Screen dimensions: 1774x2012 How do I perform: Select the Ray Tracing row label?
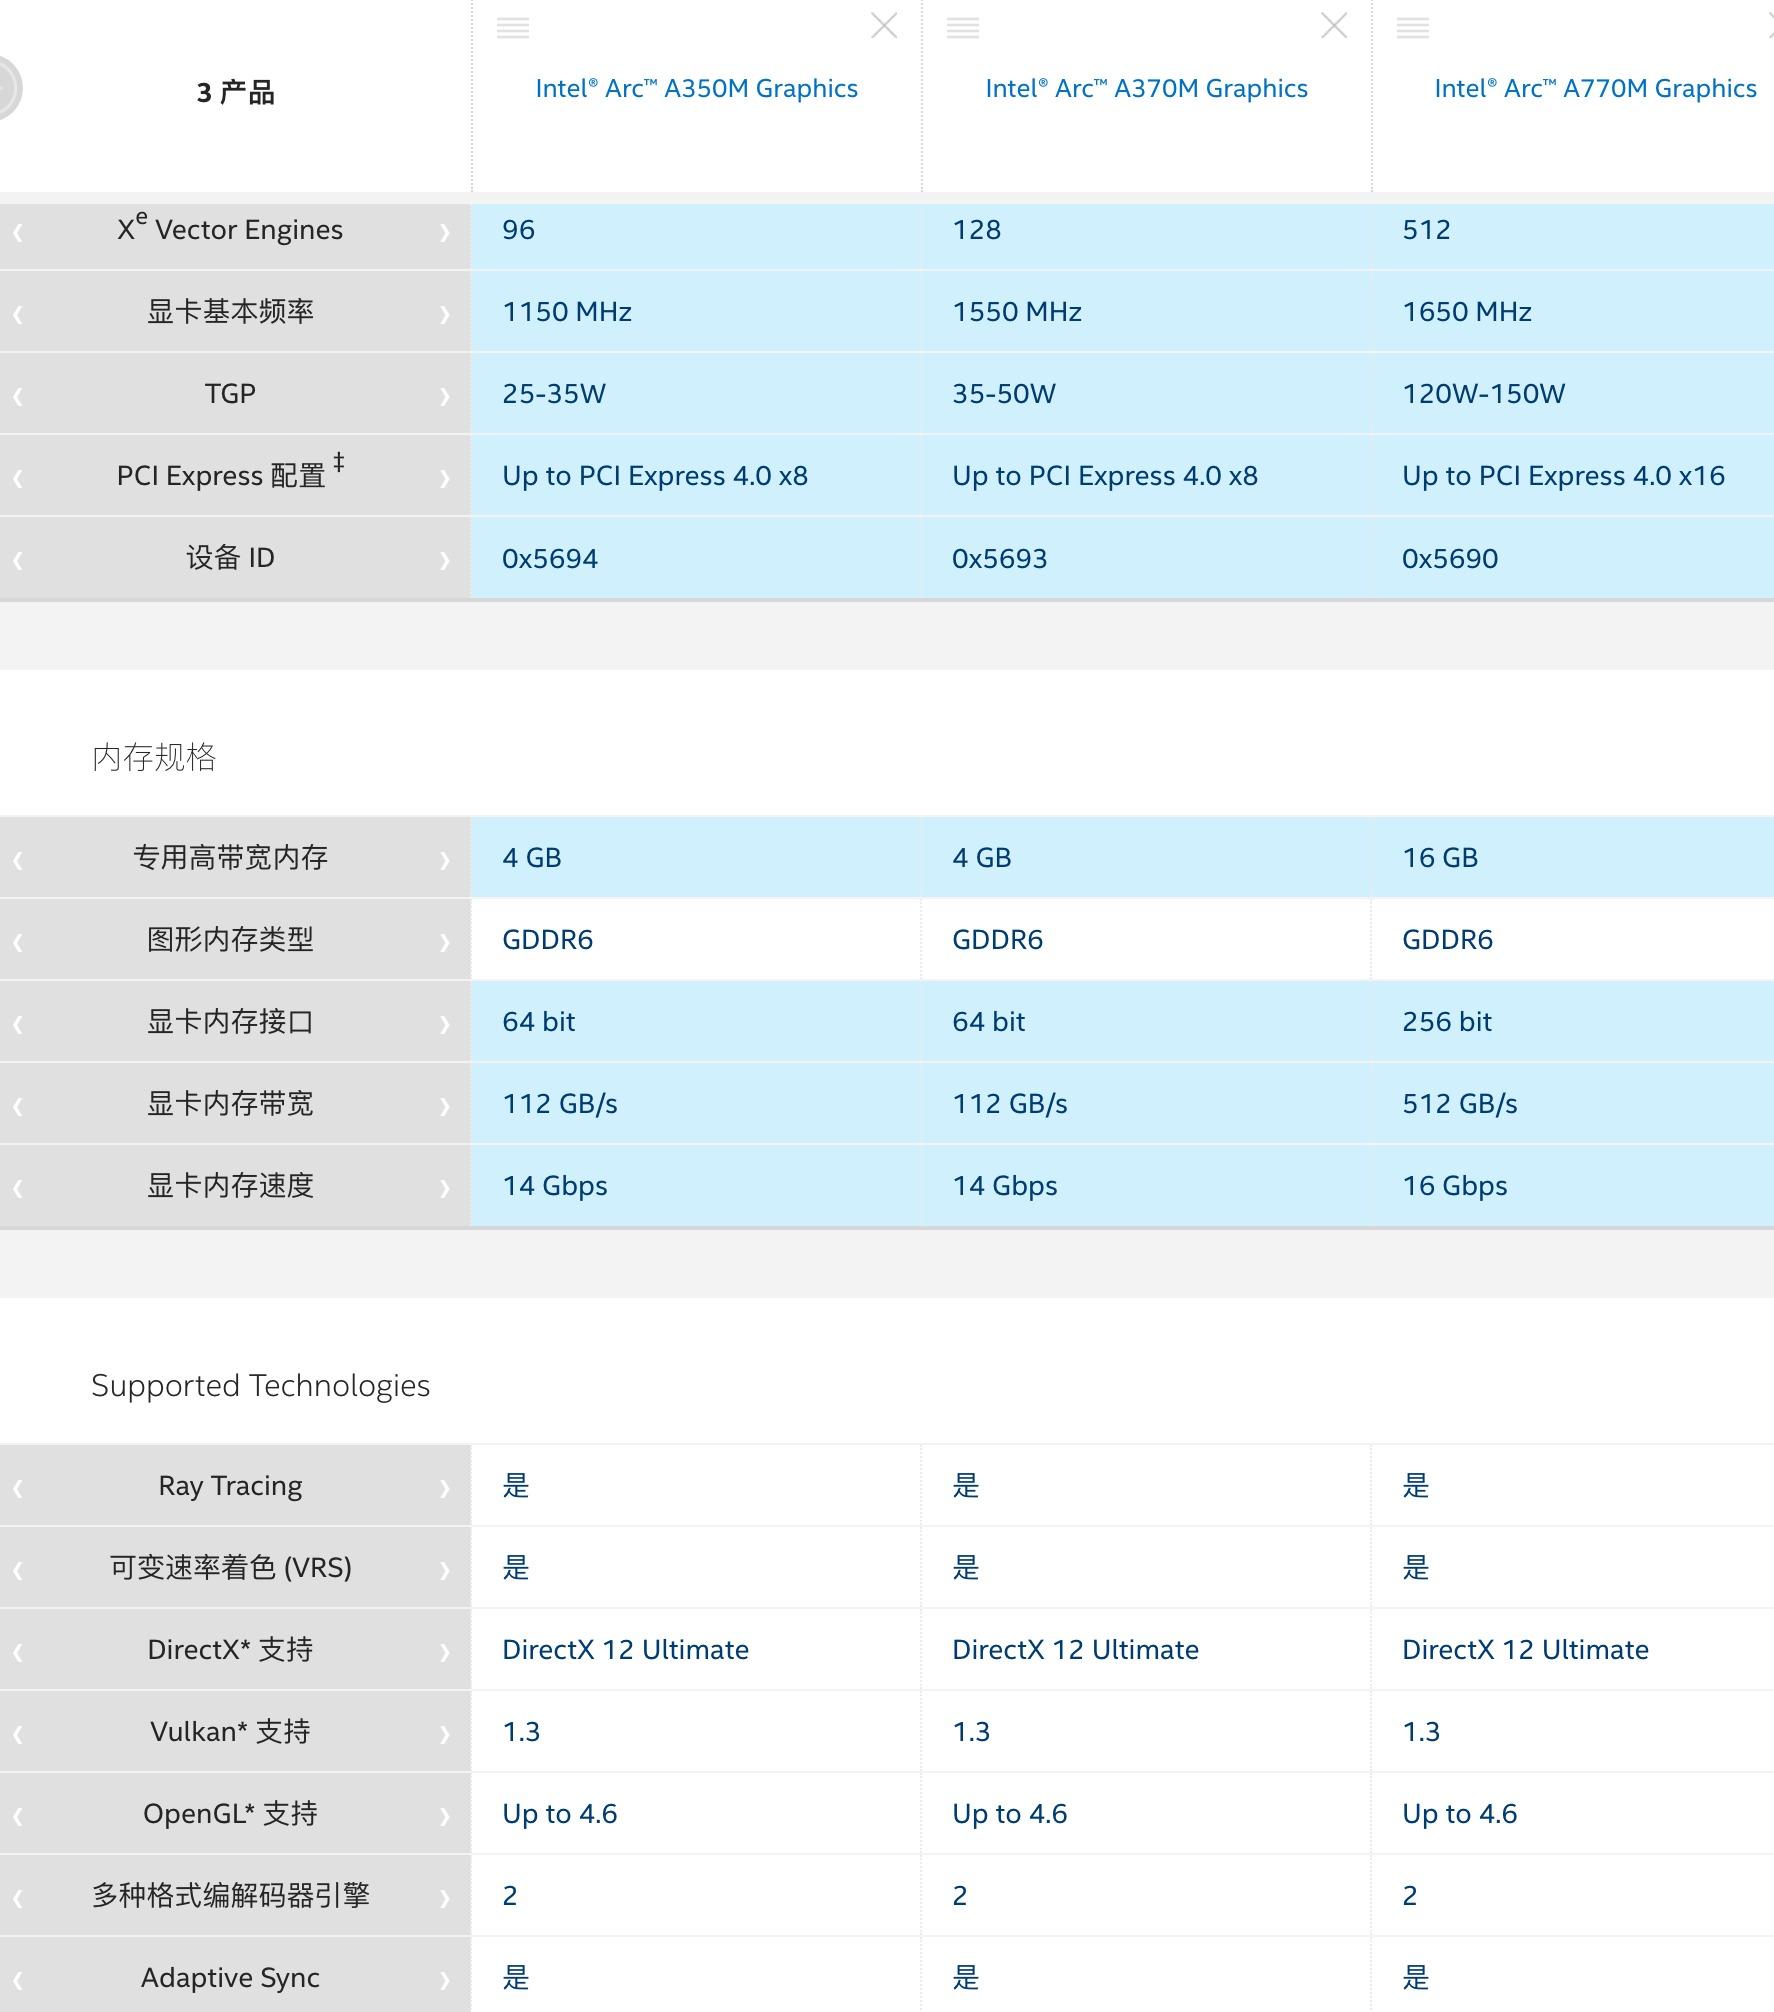click(x=230, y=1486)
